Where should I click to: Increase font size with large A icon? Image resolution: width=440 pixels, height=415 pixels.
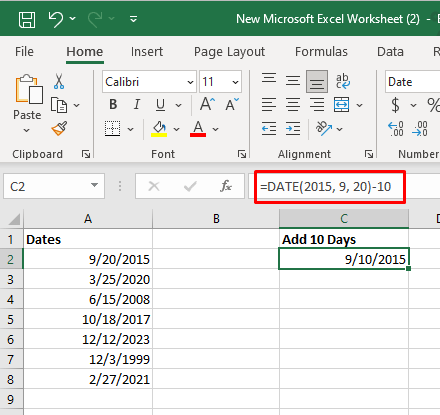click(x=207, y=104)
